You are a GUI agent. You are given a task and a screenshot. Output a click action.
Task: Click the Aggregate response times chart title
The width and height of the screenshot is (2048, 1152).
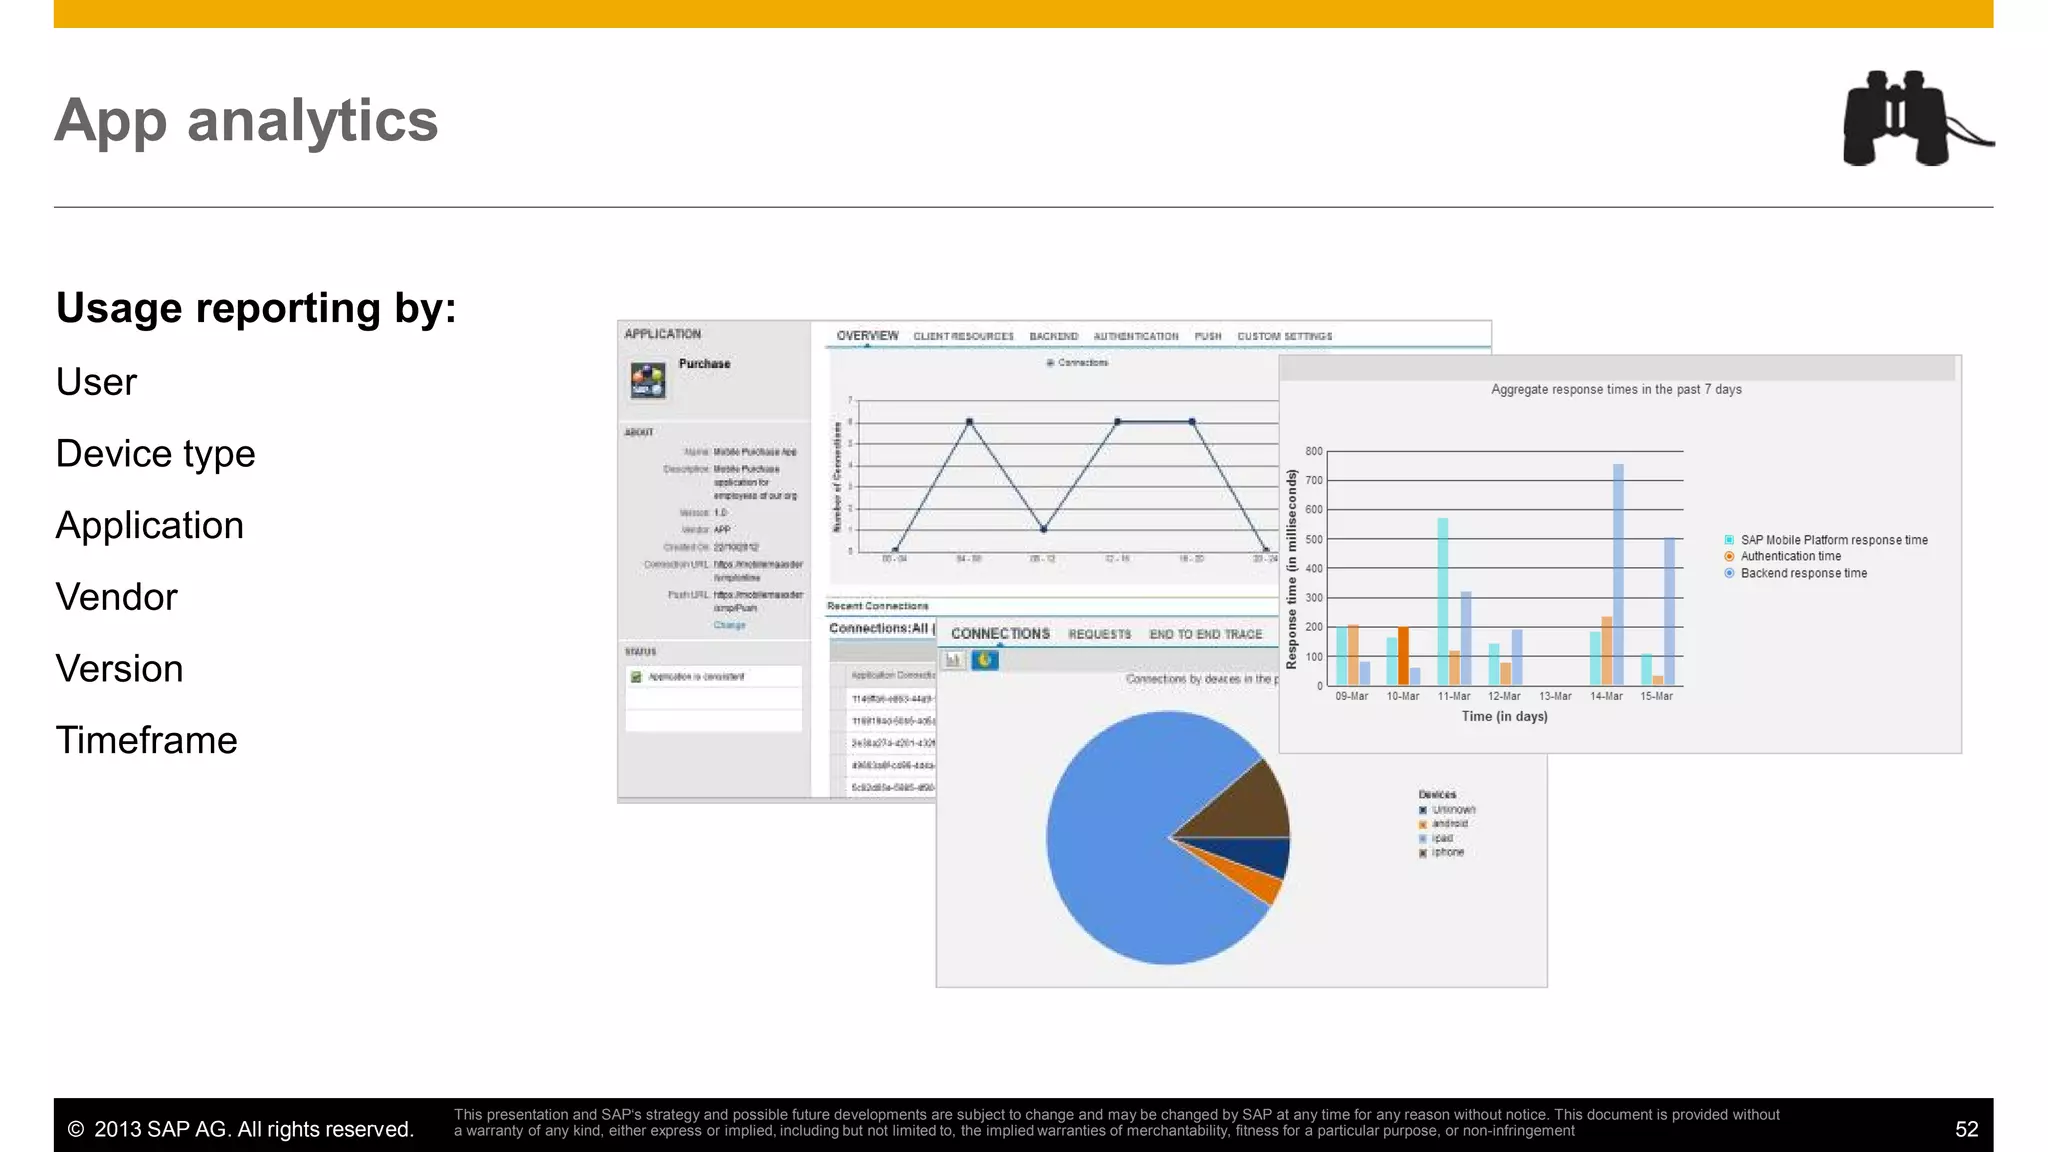[x=1616, y=390]
